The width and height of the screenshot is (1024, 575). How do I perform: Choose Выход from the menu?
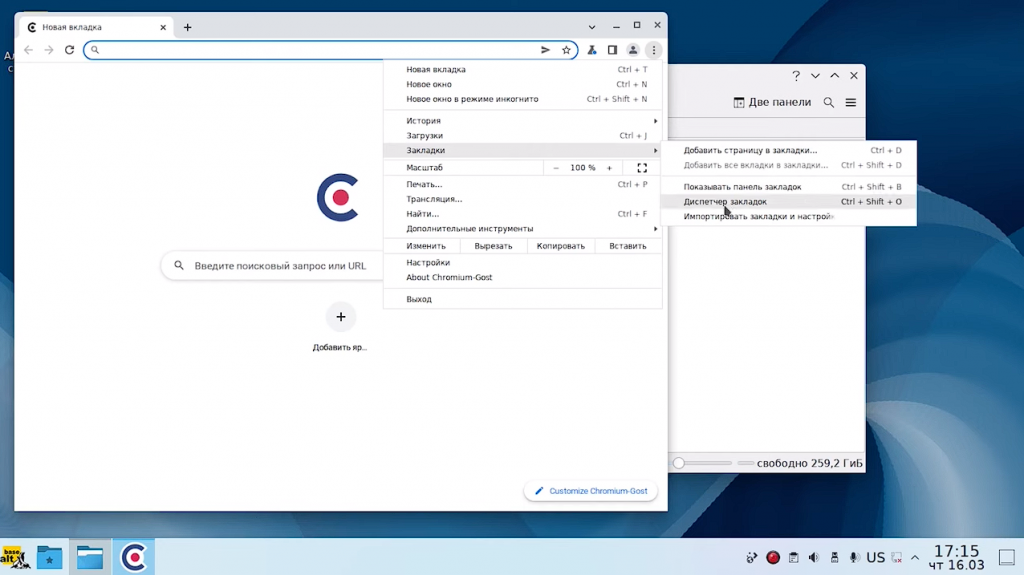tap(522, 299)
